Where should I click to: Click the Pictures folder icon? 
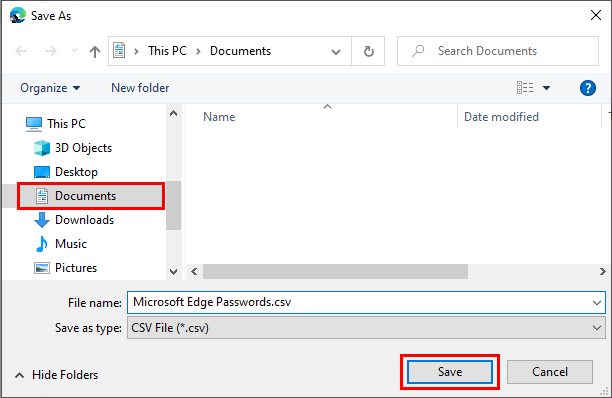(x=42, y=268)
